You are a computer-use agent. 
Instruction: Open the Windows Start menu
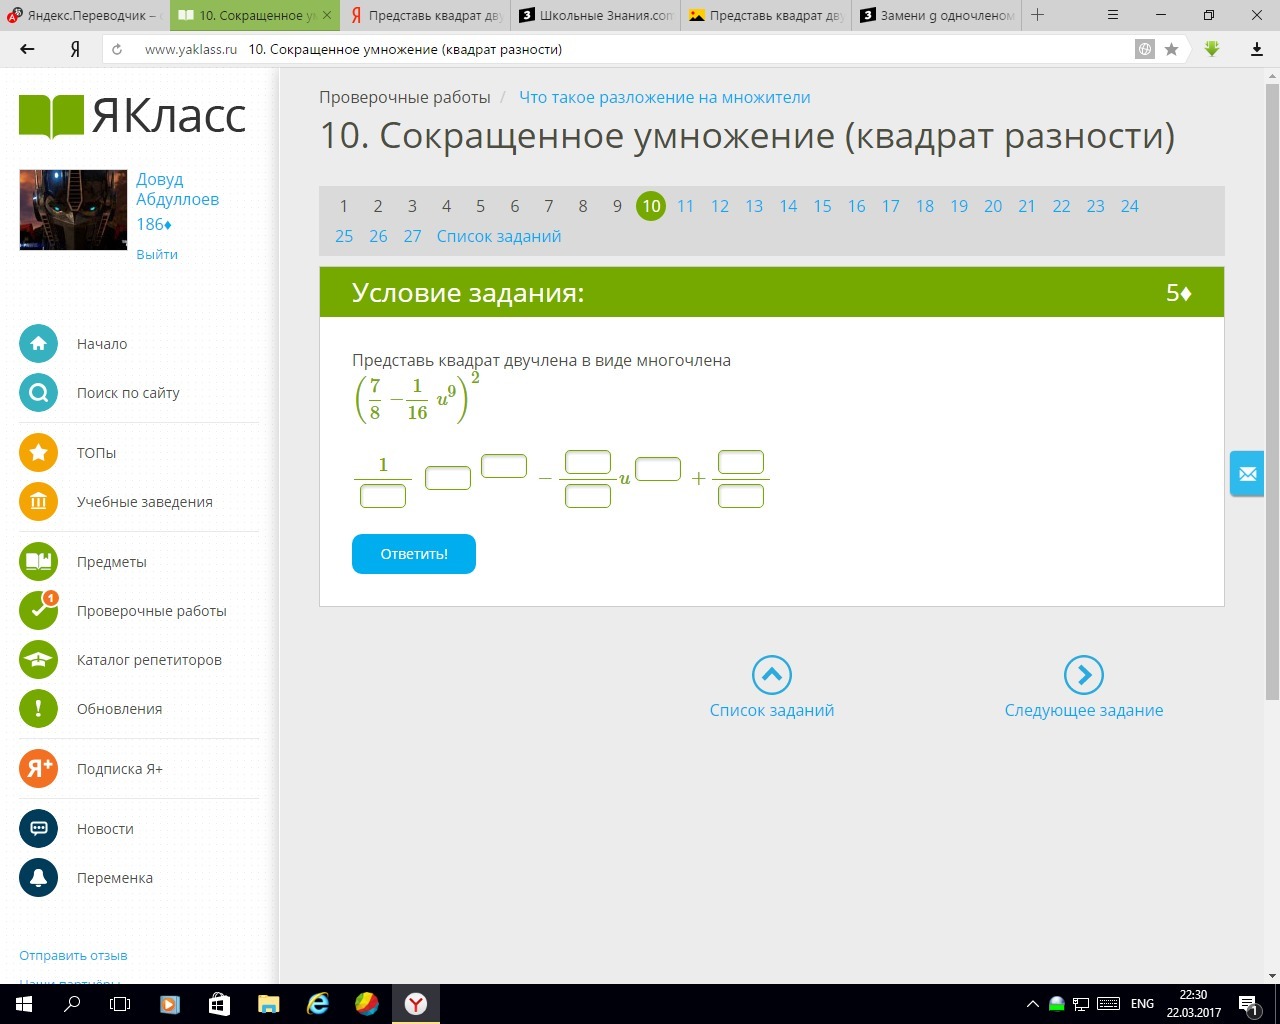click(24, 1004)
